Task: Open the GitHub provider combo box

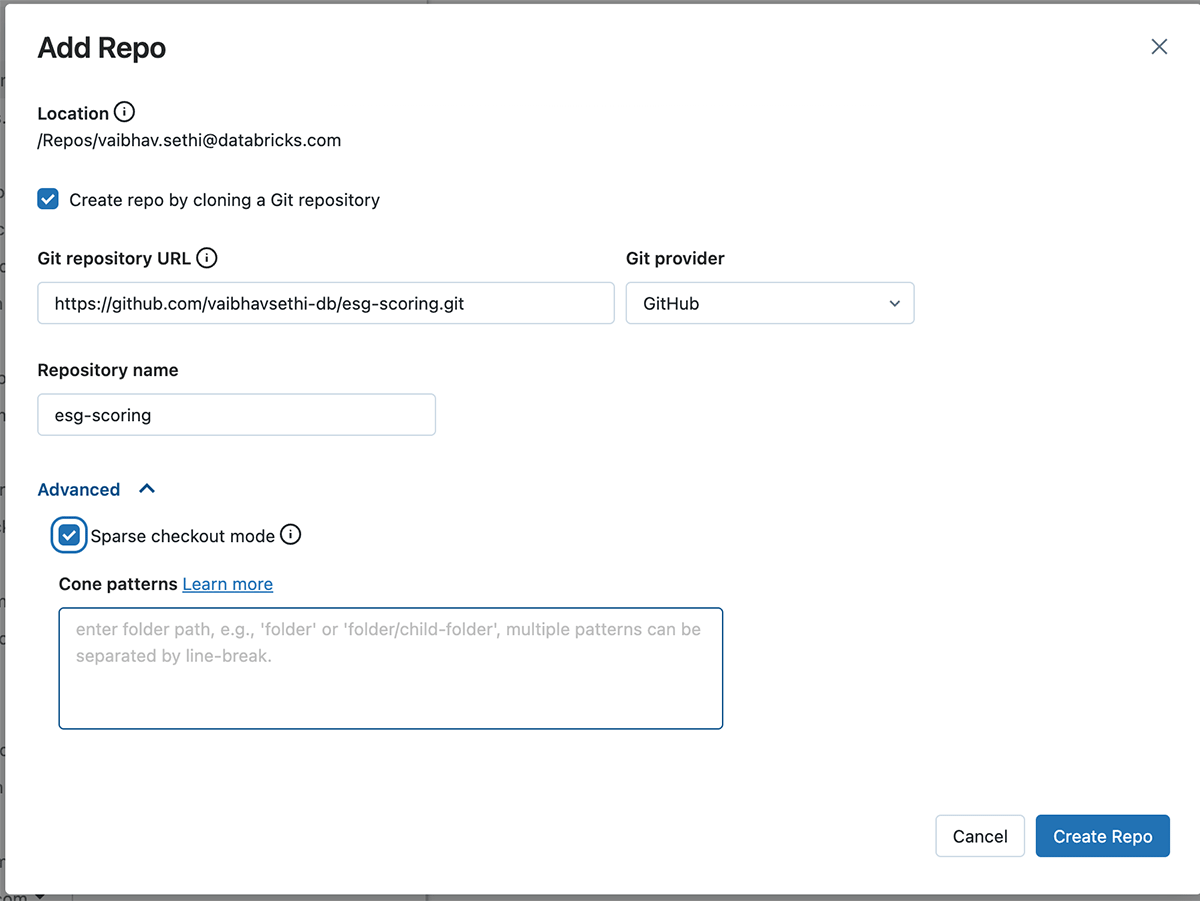Action: pyautogui.click(x=769, y=304)
